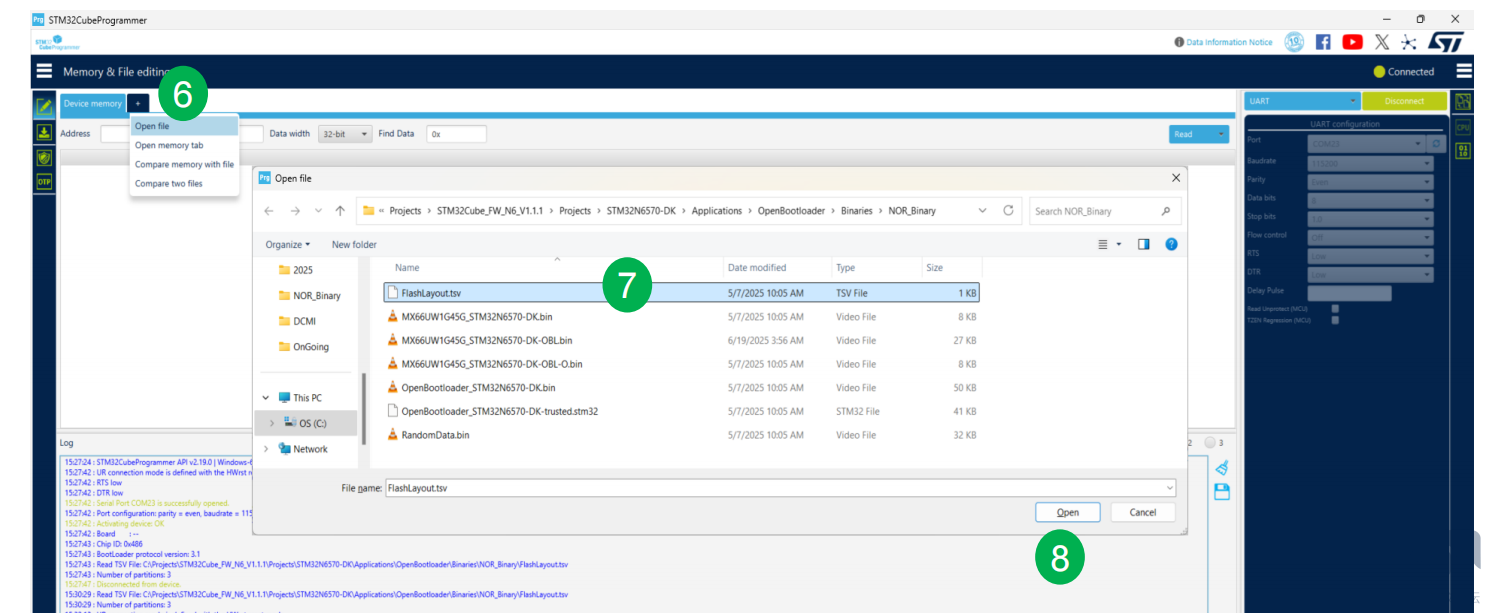Expand the UART interface dropdown
This screenshot has width=1489, height=613.
1302,101
